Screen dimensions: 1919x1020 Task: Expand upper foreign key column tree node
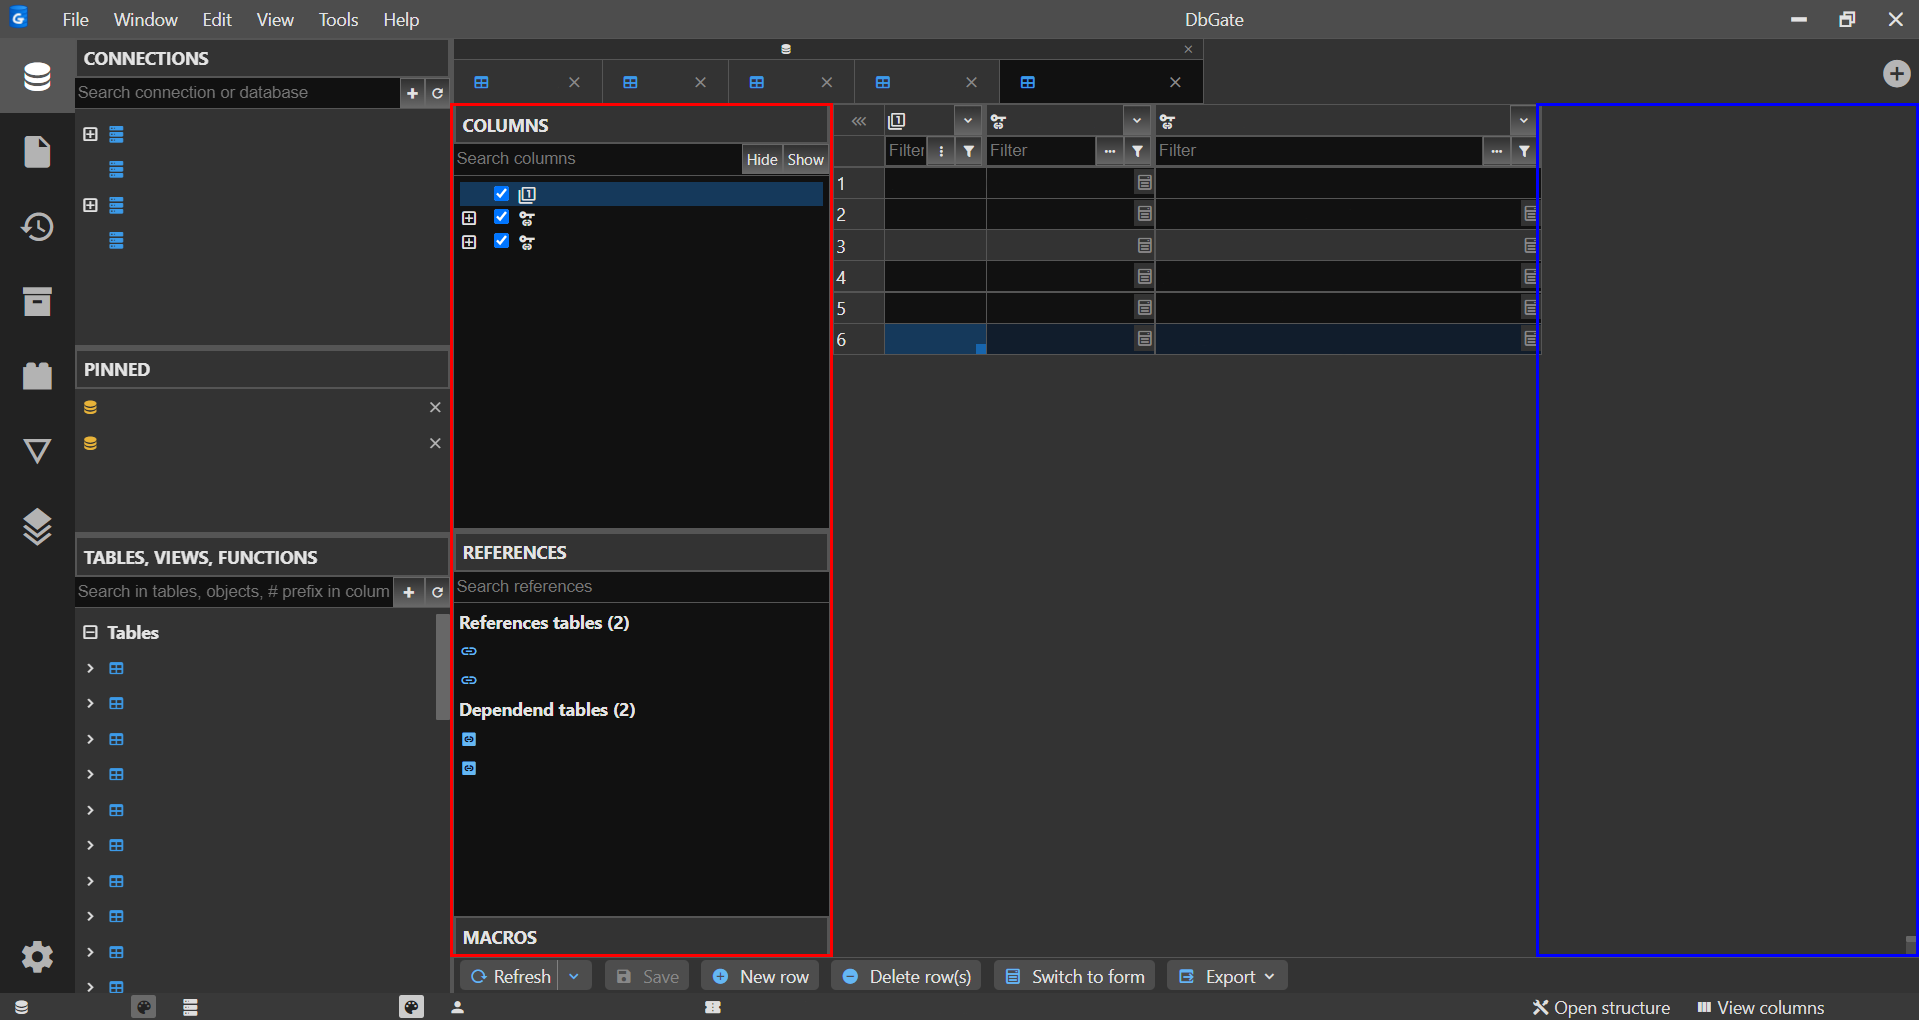[469, 218]
